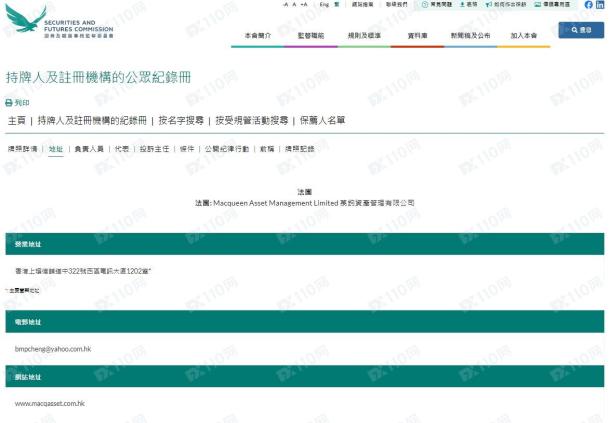Switch language to Eng
Screen dimensions: 610x423
[x=324, y=5]
